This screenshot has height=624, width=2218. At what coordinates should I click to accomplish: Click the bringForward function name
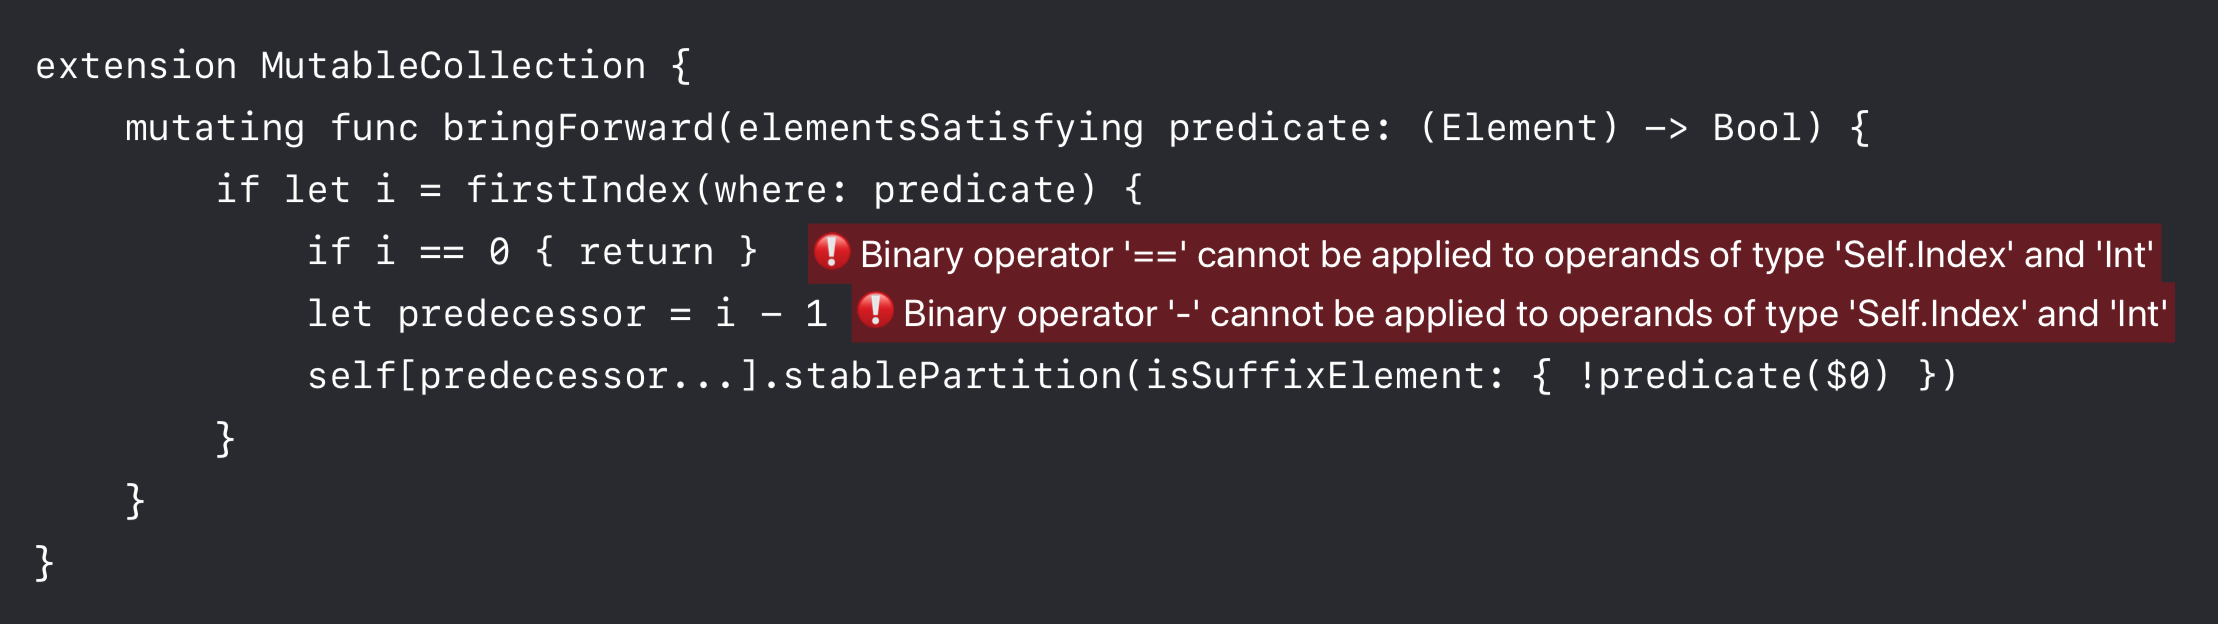coord(578,128)
